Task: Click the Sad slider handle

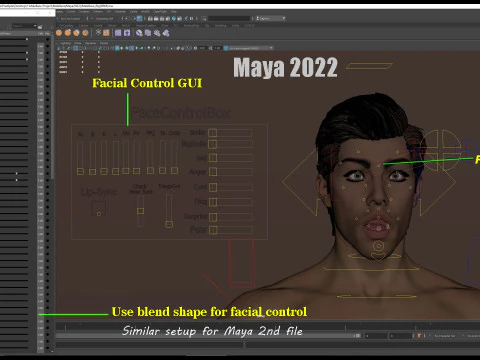Action: [x=213, y=158]
